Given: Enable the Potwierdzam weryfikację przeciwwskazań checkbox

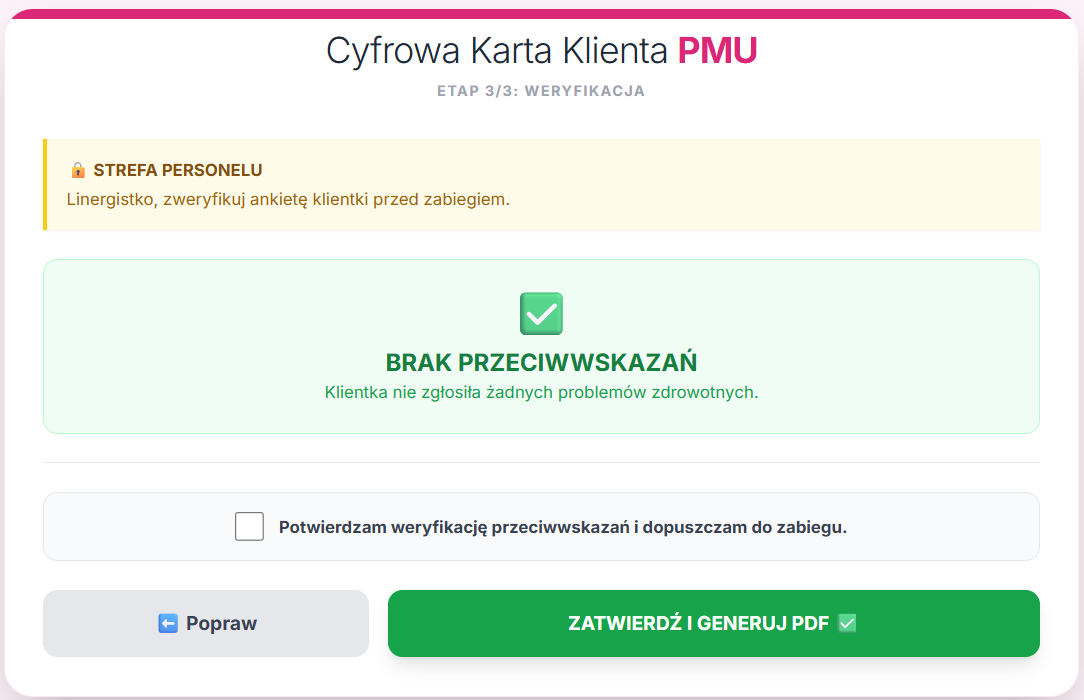Looking at the screenshot, I should click(x=249, y=525).
